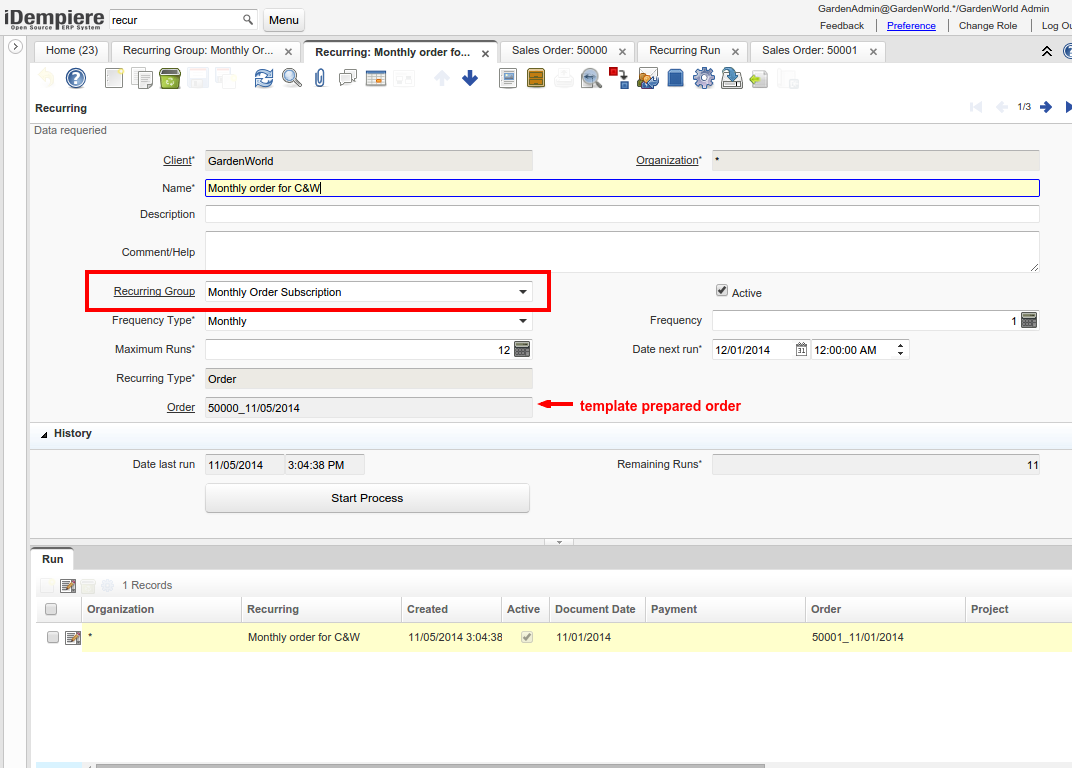Click the Attachment paperclip icon
1072x768 pixels.
[x=320, y=78]
